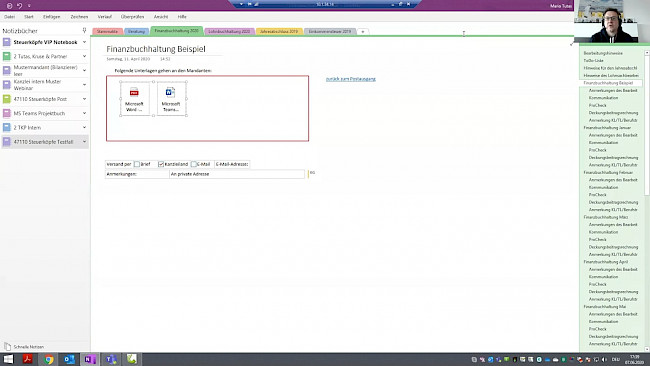This screenshot has height=366, width=650.
Task: Click the OneNote taskbar icon
Action: tap(90, 359)
